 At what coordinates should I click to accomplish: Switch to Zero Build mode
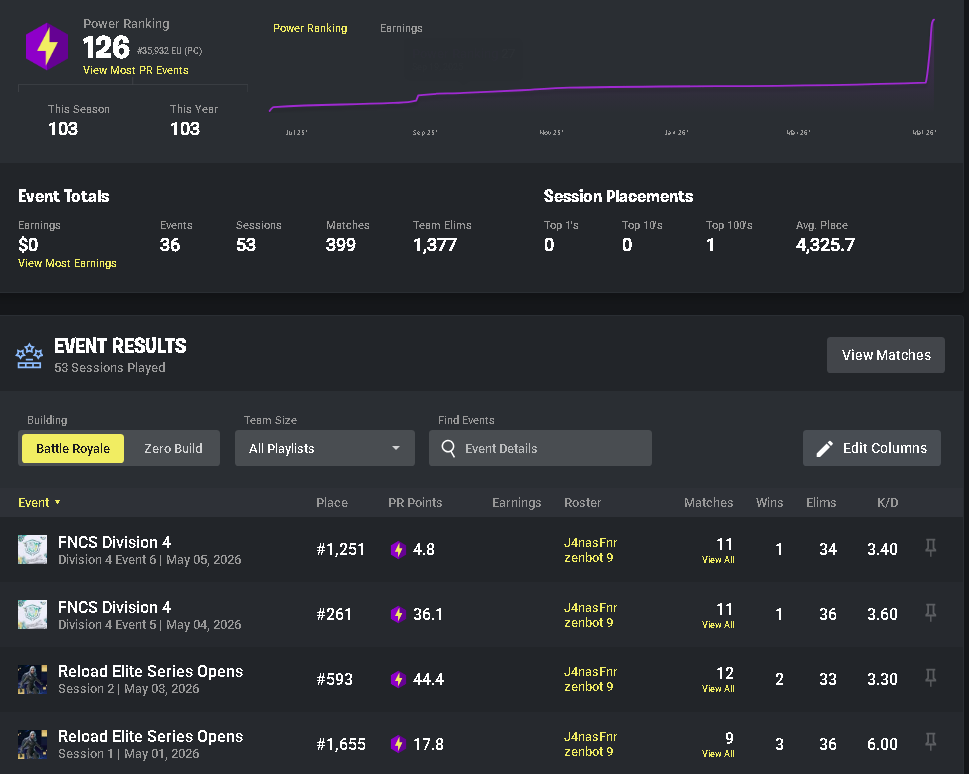pos(173,448)
